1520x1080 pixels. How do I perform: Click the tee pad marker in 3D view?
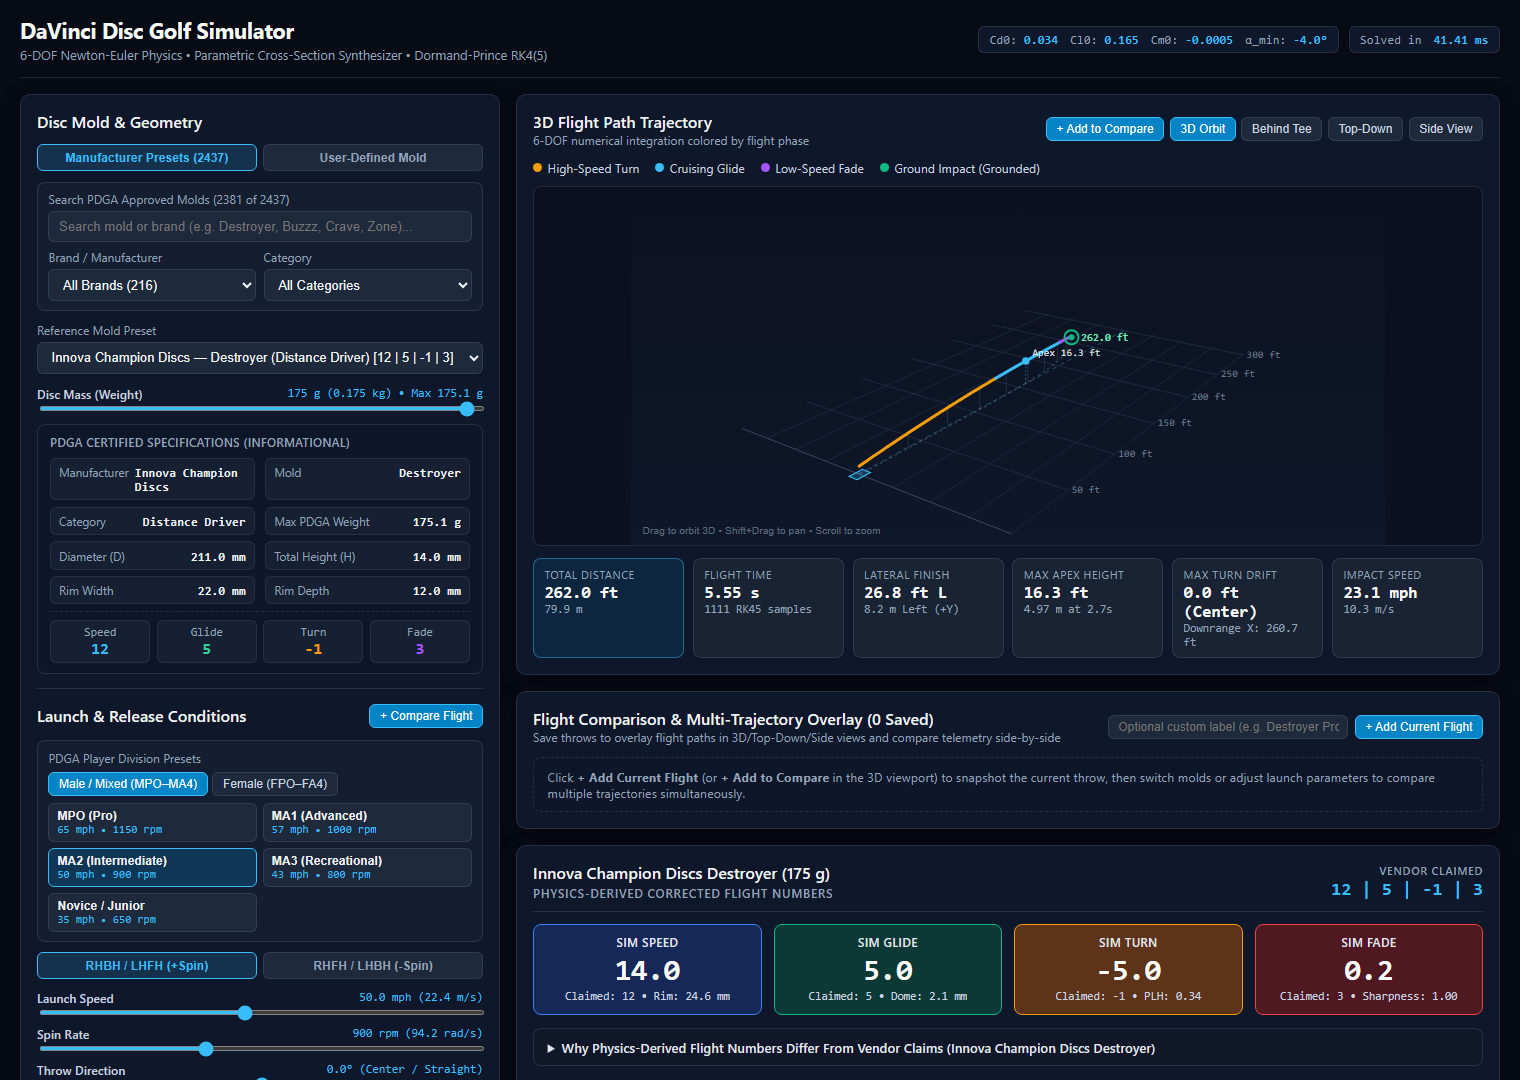(860, 474)
